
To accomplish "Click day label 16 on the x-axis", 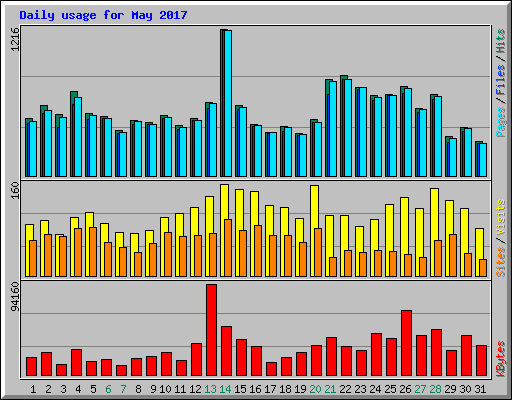I will (255, 389).
